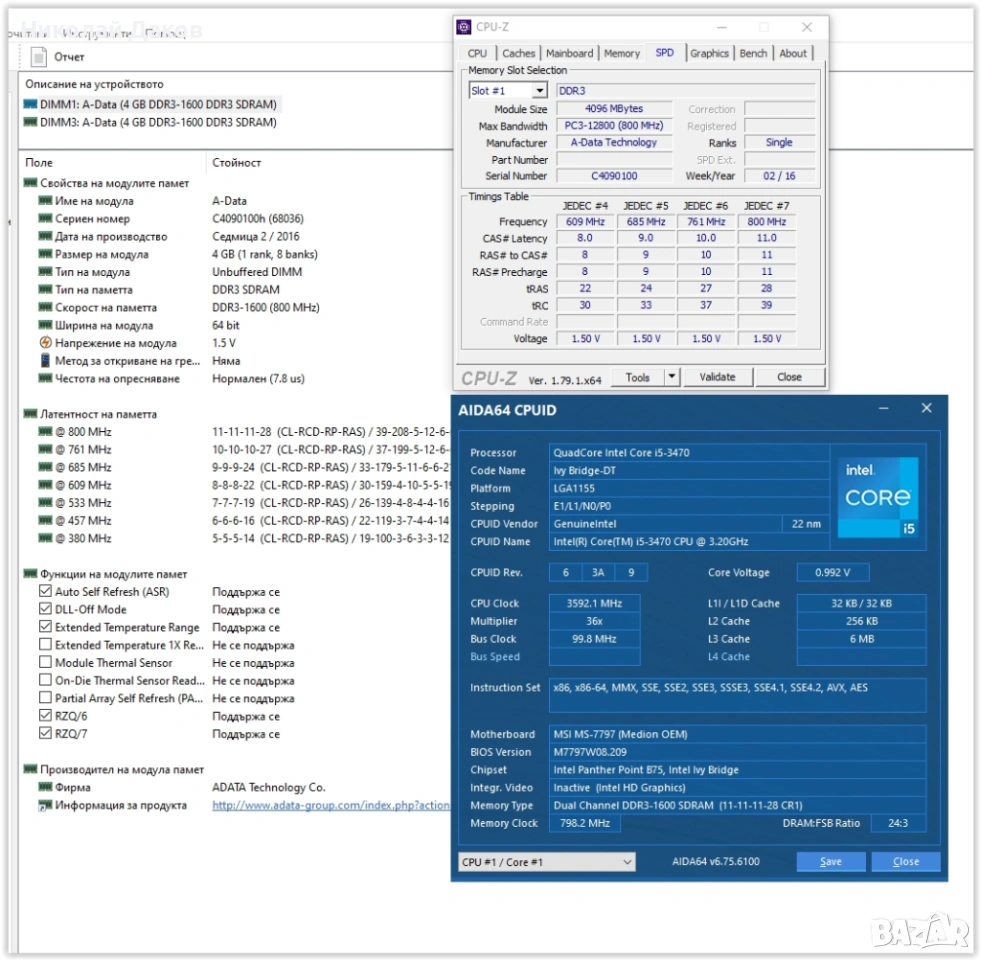Image resolution: width=981 pixels, height=960 pixels.
Task: Toggle the Module Thermal Sensor checkbox
Action: click(x=45, y=663)
